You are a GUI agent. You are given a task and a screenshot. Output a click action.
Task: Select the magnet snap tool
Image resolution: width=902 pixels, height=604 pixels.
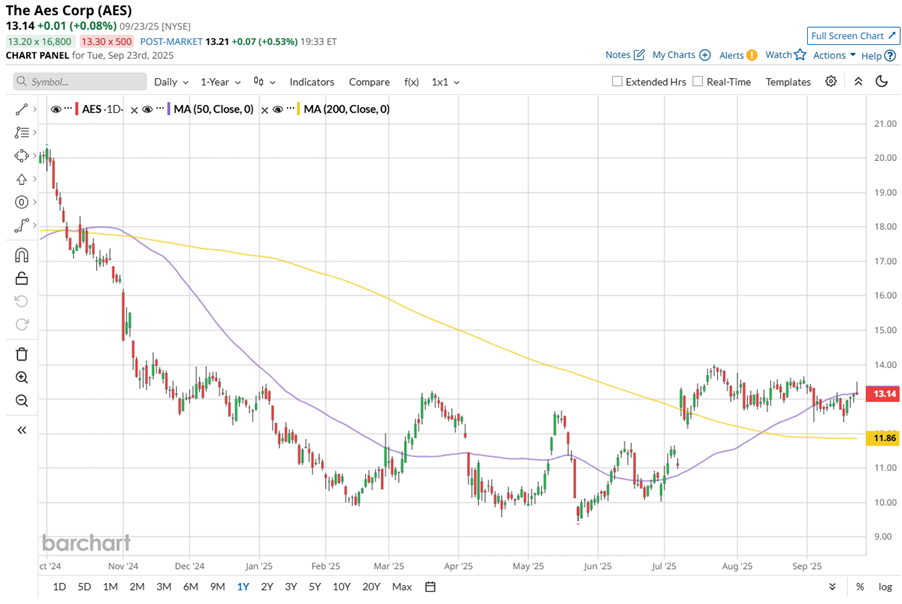[21, 255]
